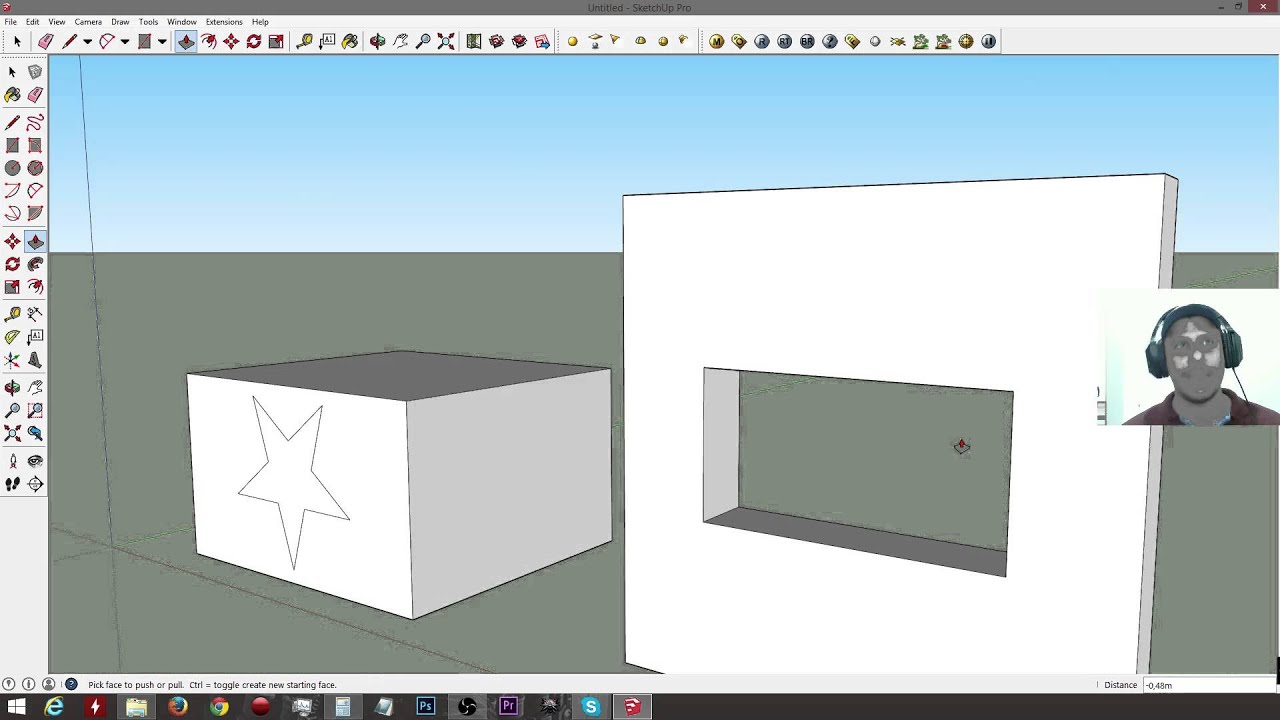Screen dimensions: 1280x720
Task: Open the File menu
Action: [x=10, y=22]
